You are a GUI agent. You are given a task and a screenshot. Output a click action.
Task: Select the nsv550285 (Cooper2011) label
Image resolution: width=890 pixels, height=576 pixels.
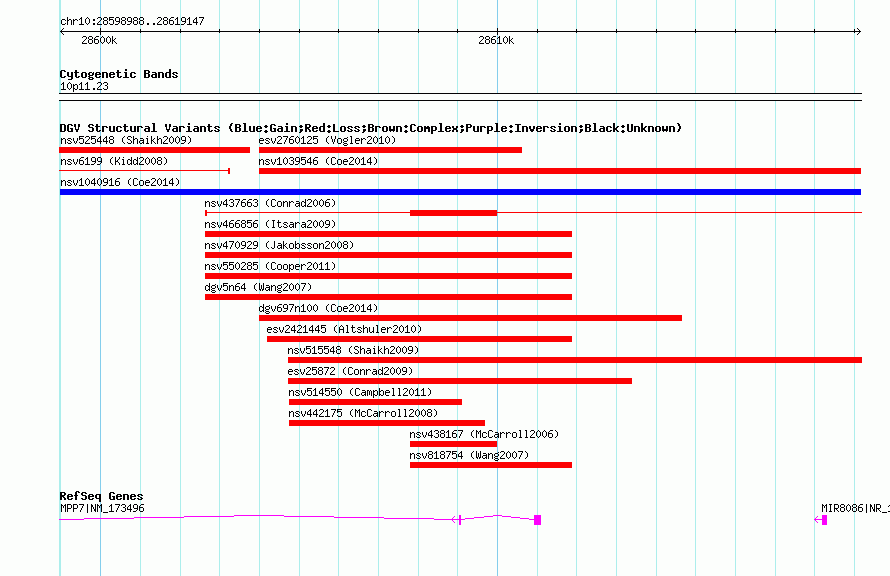click(270, 266)
